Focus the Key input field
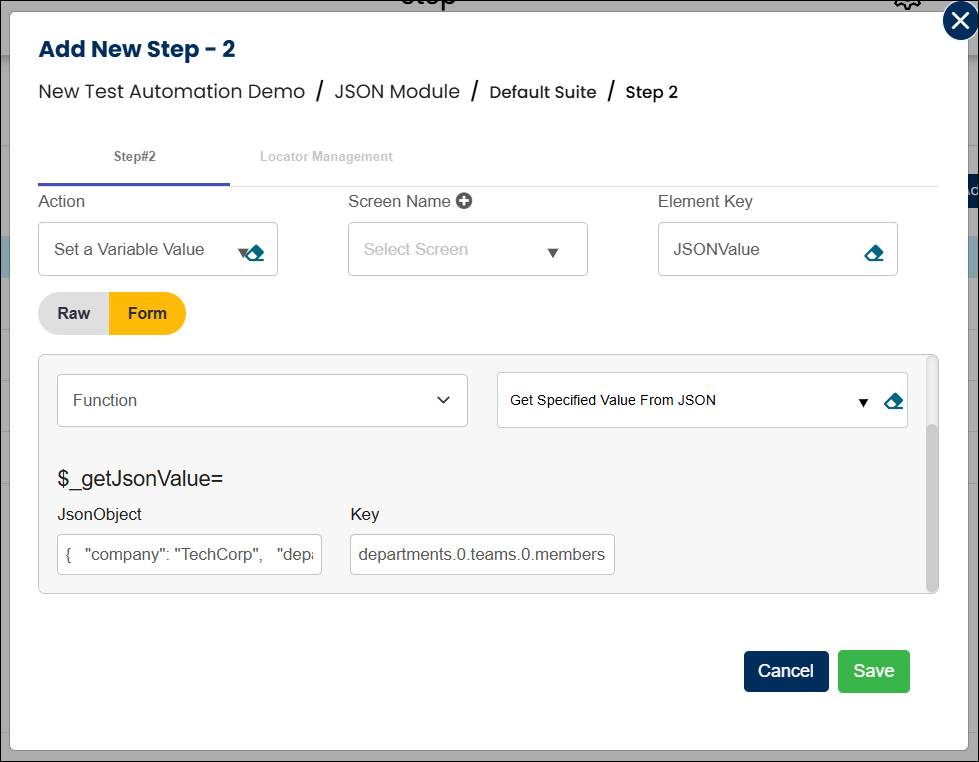 tap(482, 554)
